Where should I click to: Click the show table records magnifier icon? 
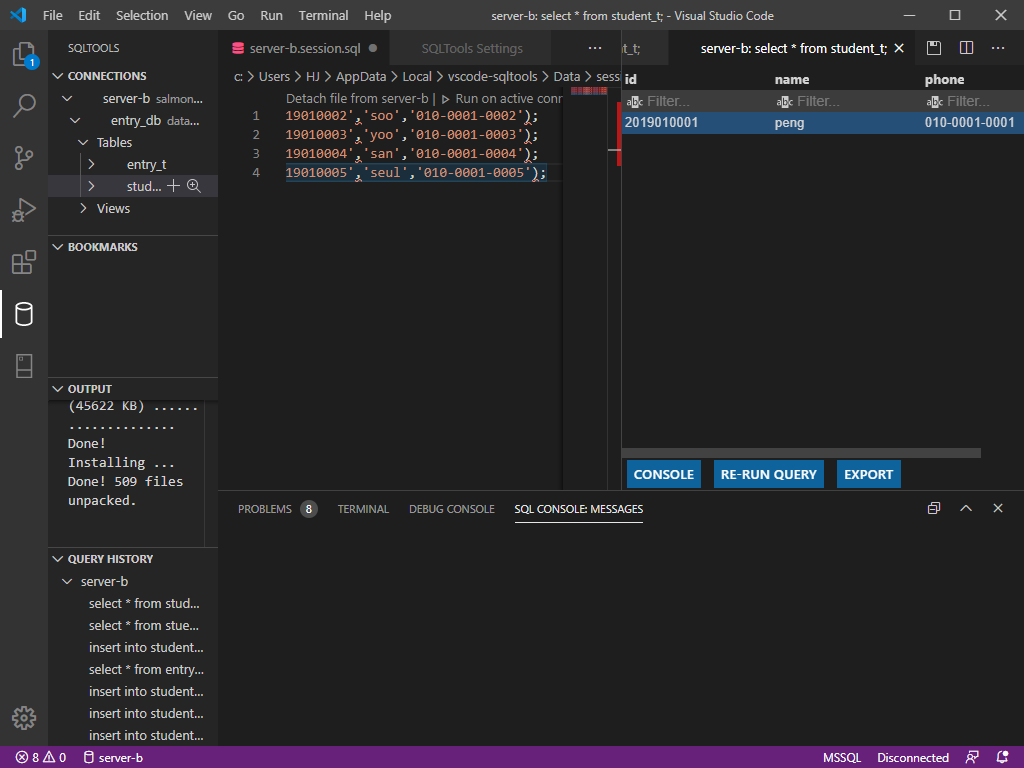(x=194, y=186)
